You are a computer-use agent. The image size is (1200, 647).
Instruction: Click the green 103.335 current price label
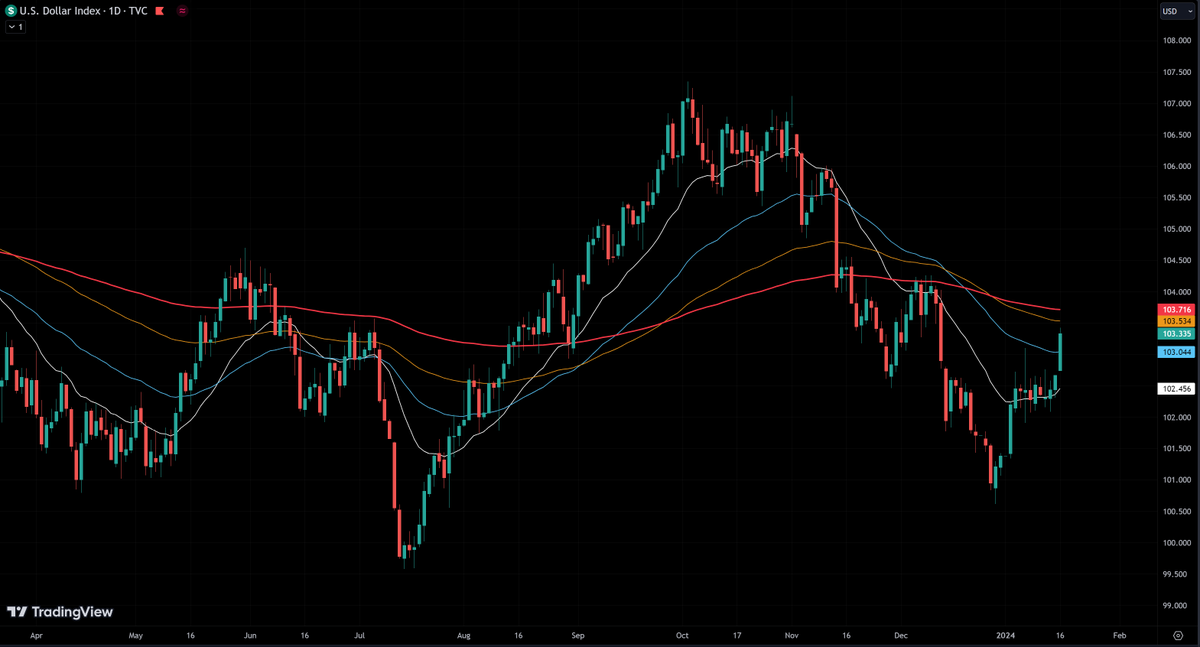(1176, 333)
